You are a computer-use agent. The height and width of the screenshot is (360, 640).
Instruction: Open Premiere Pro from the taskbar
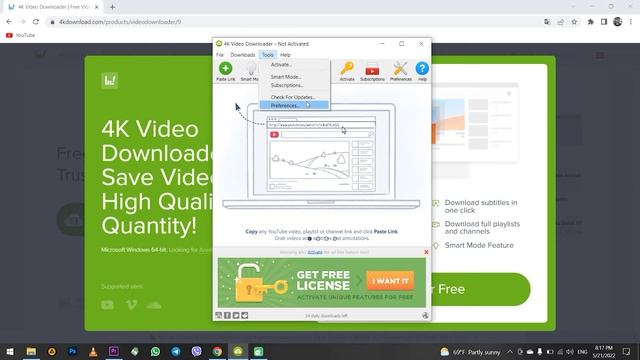114,351
